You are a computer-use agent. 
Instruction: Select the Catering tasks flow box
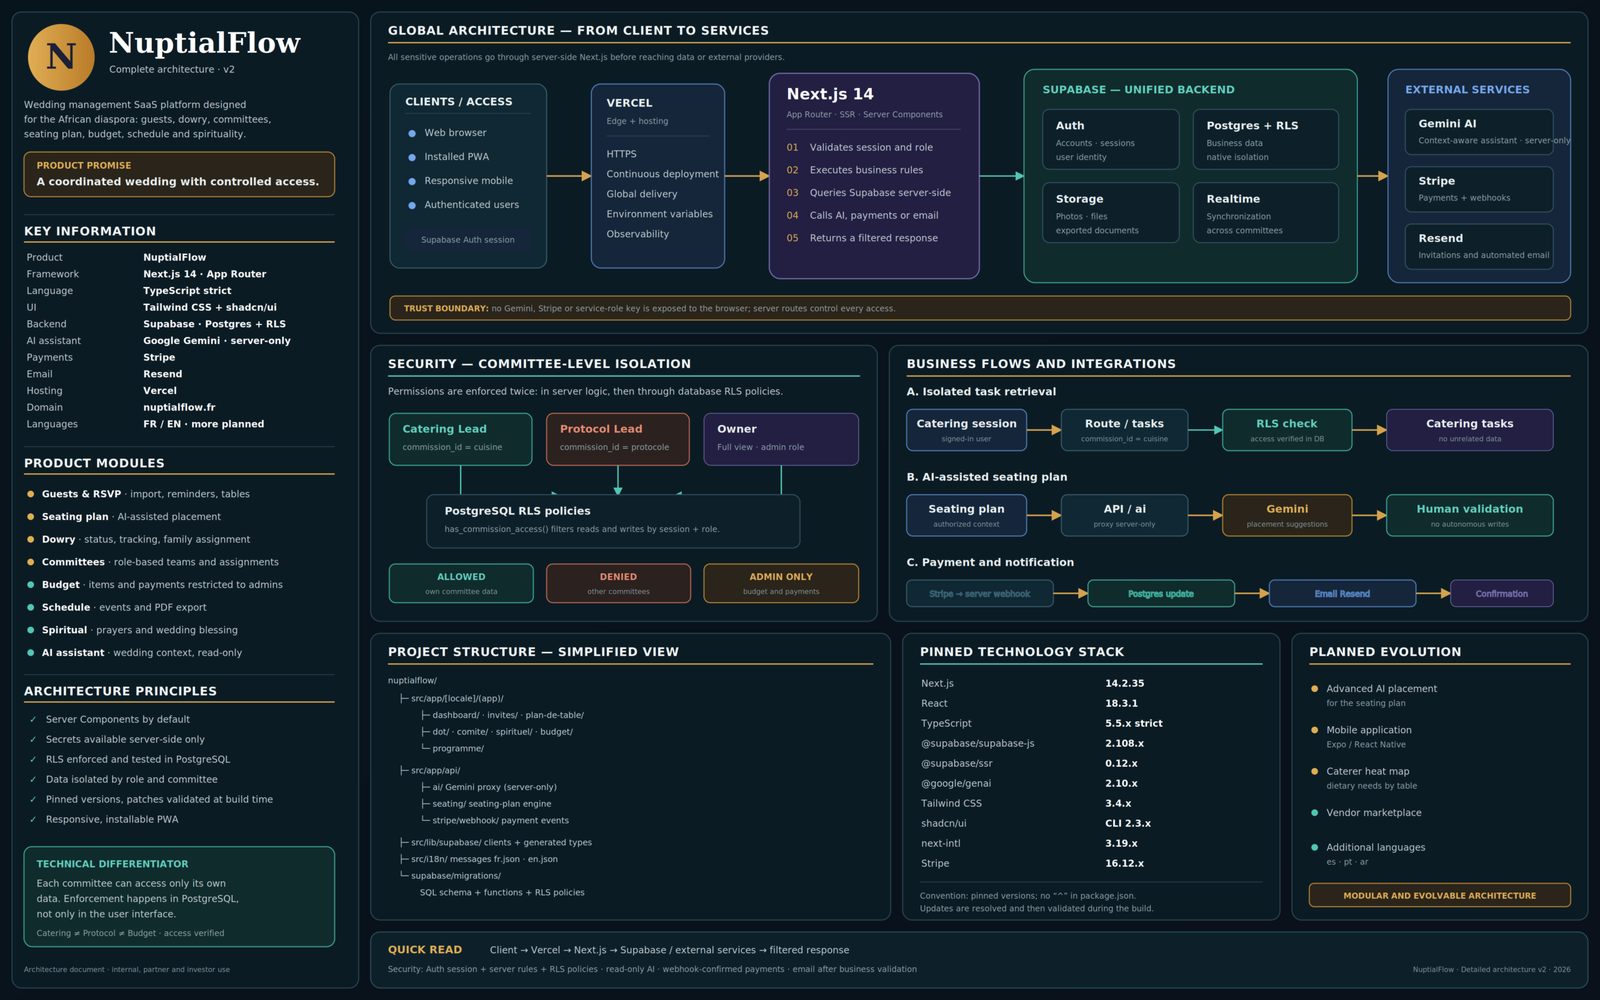[1469, 430]
